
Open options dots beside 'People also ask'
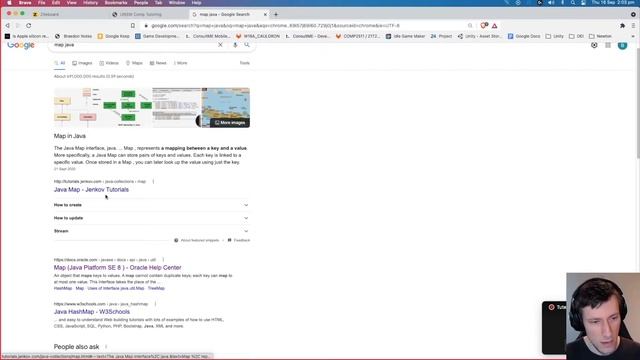(106, 347)
